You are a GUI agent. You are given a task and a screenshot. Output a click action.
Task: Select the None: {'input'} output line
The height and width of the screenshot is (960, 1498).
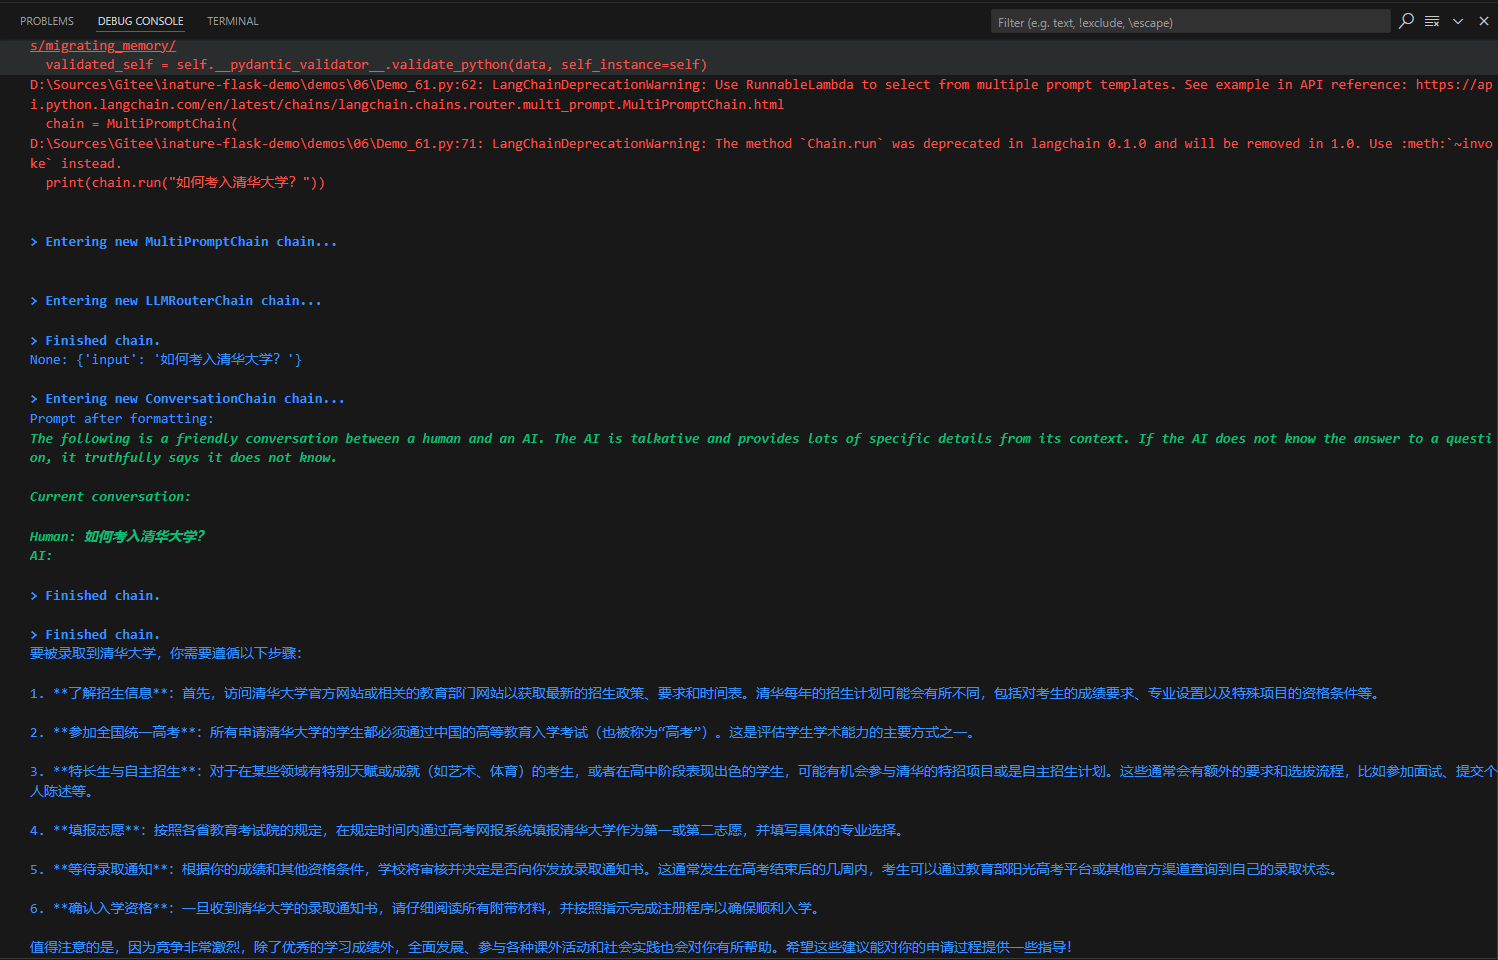(x=166, y=360)
